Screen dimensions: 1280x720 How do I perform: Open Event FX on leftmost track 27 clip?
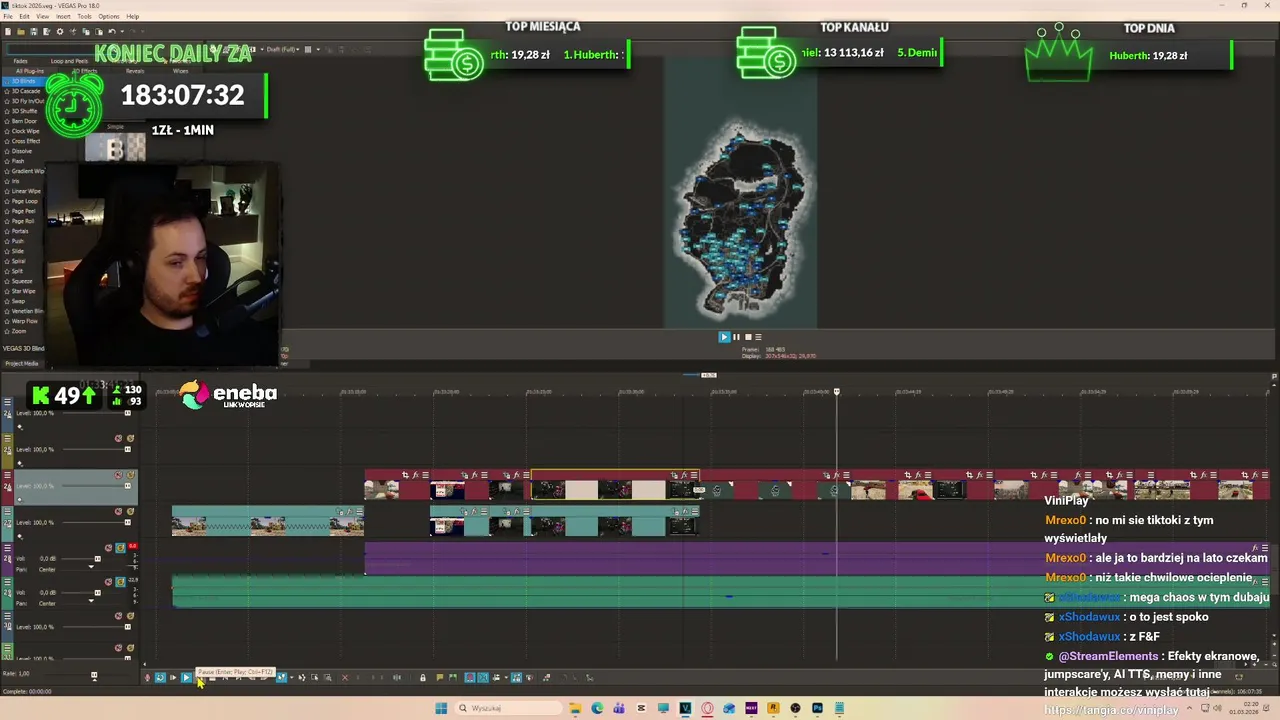[x=349, y=511]
